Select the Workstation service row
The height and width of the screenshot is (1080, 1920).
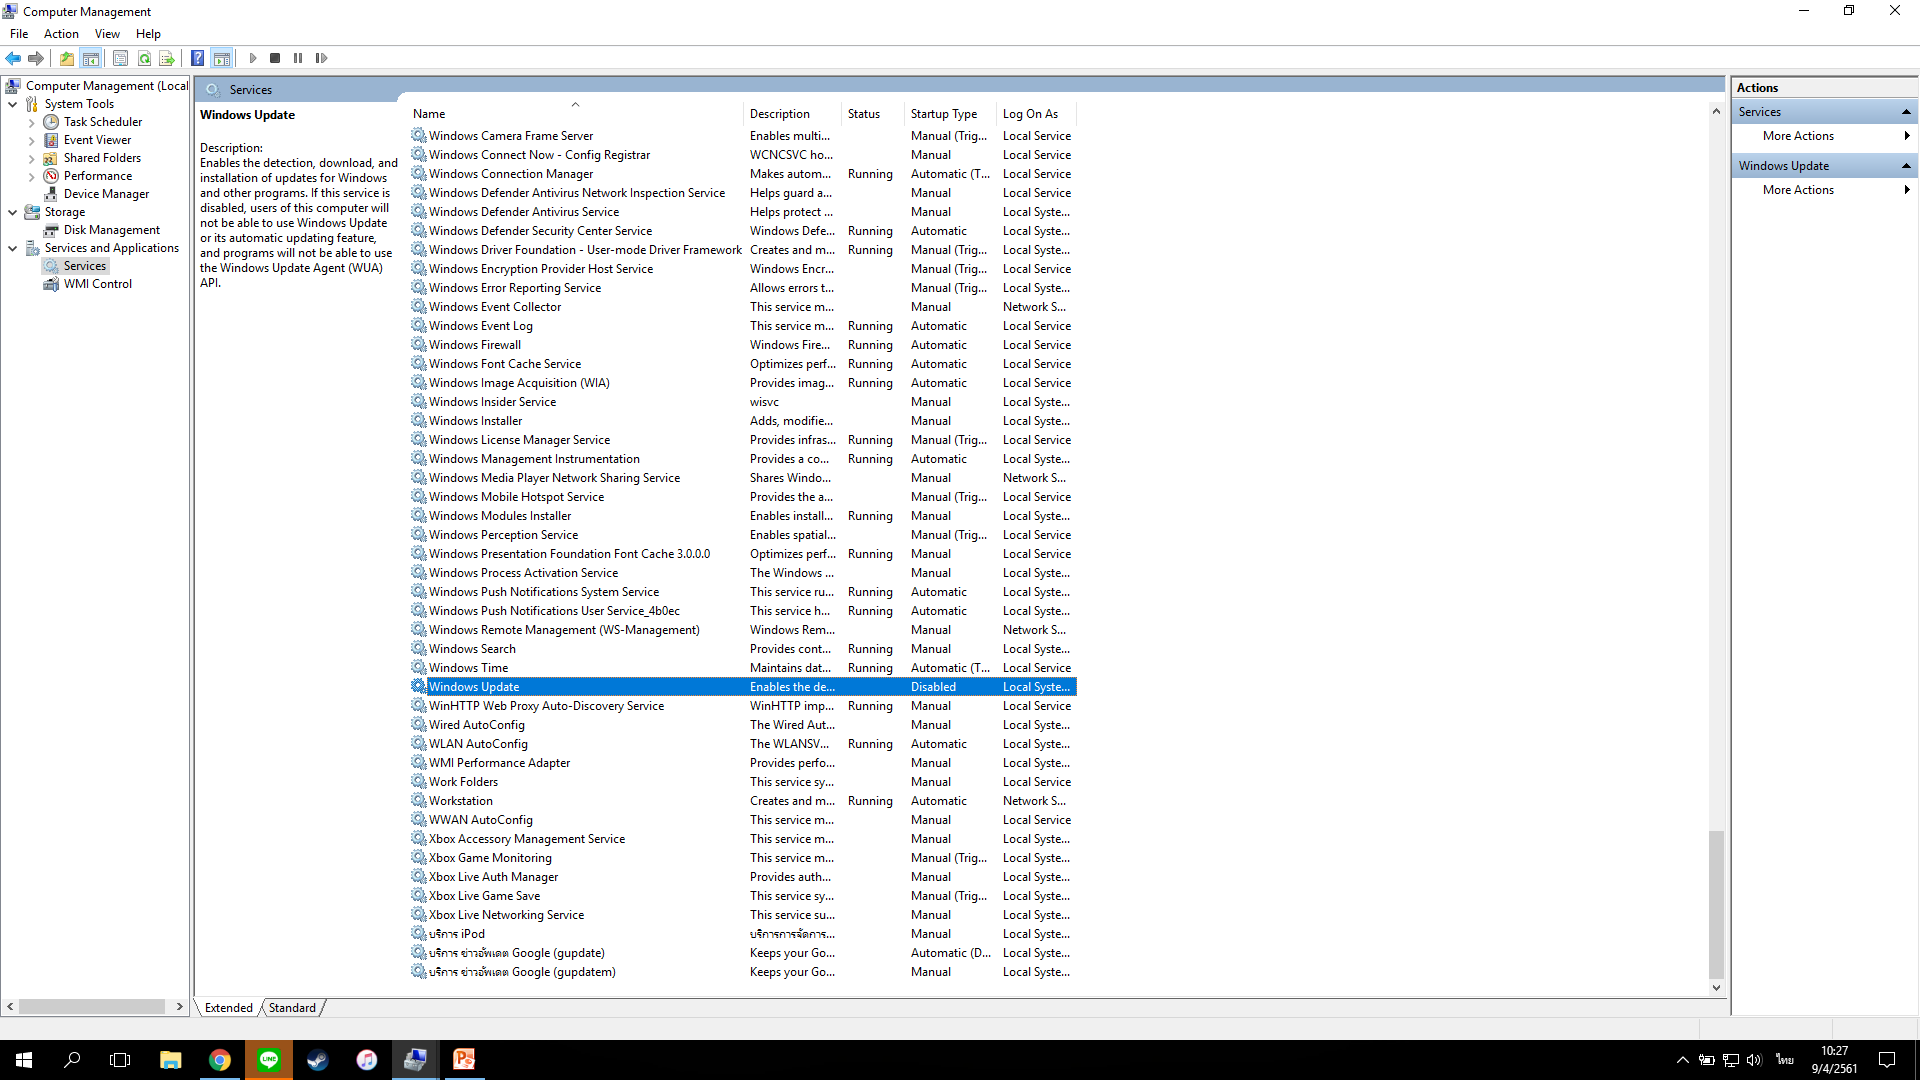pyautogui.click(x=742, y=801)
